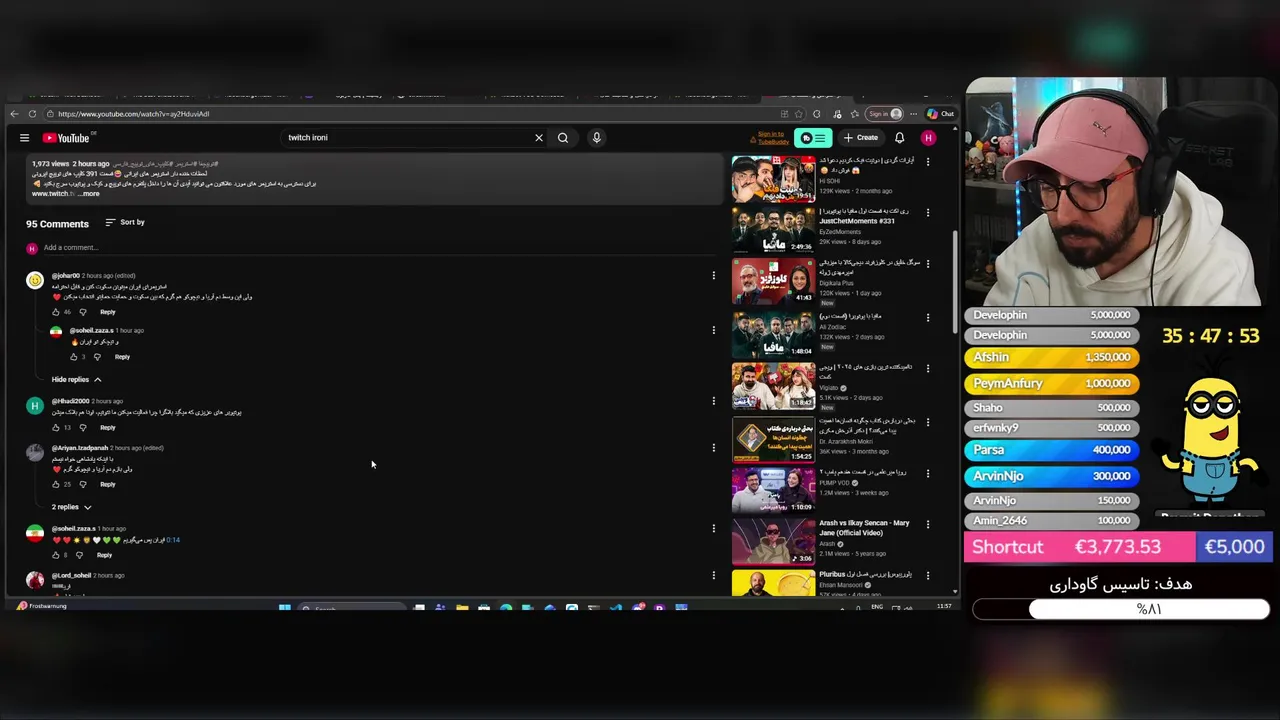
Task: Expand the 2 replies thread
Action: coord(71,507)
